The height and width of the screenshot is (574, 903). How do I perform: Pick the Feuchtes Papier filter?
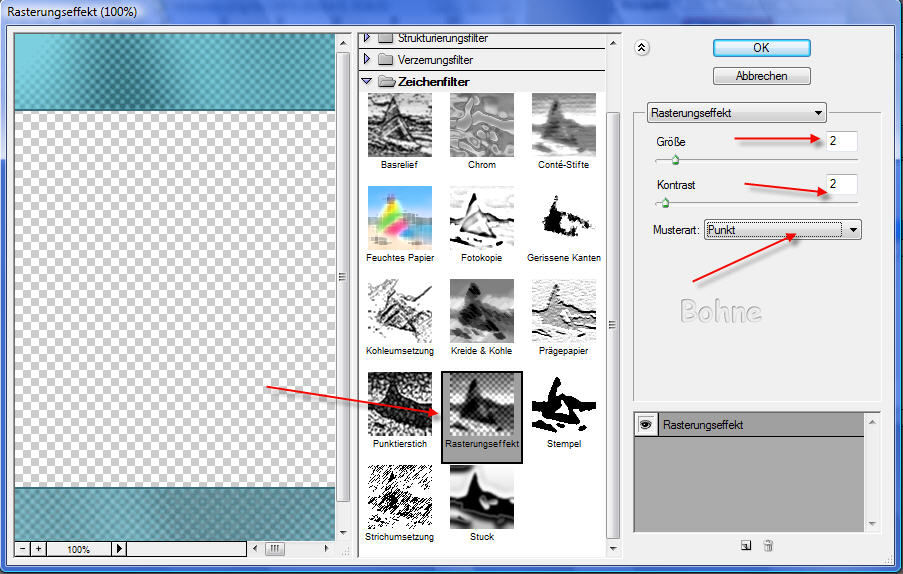(399, 218)
